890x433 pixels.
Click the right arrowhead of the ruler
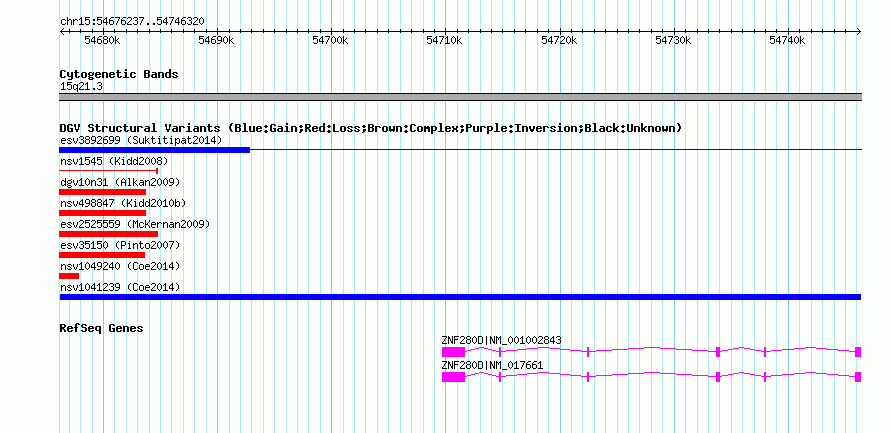coord(859,31)
